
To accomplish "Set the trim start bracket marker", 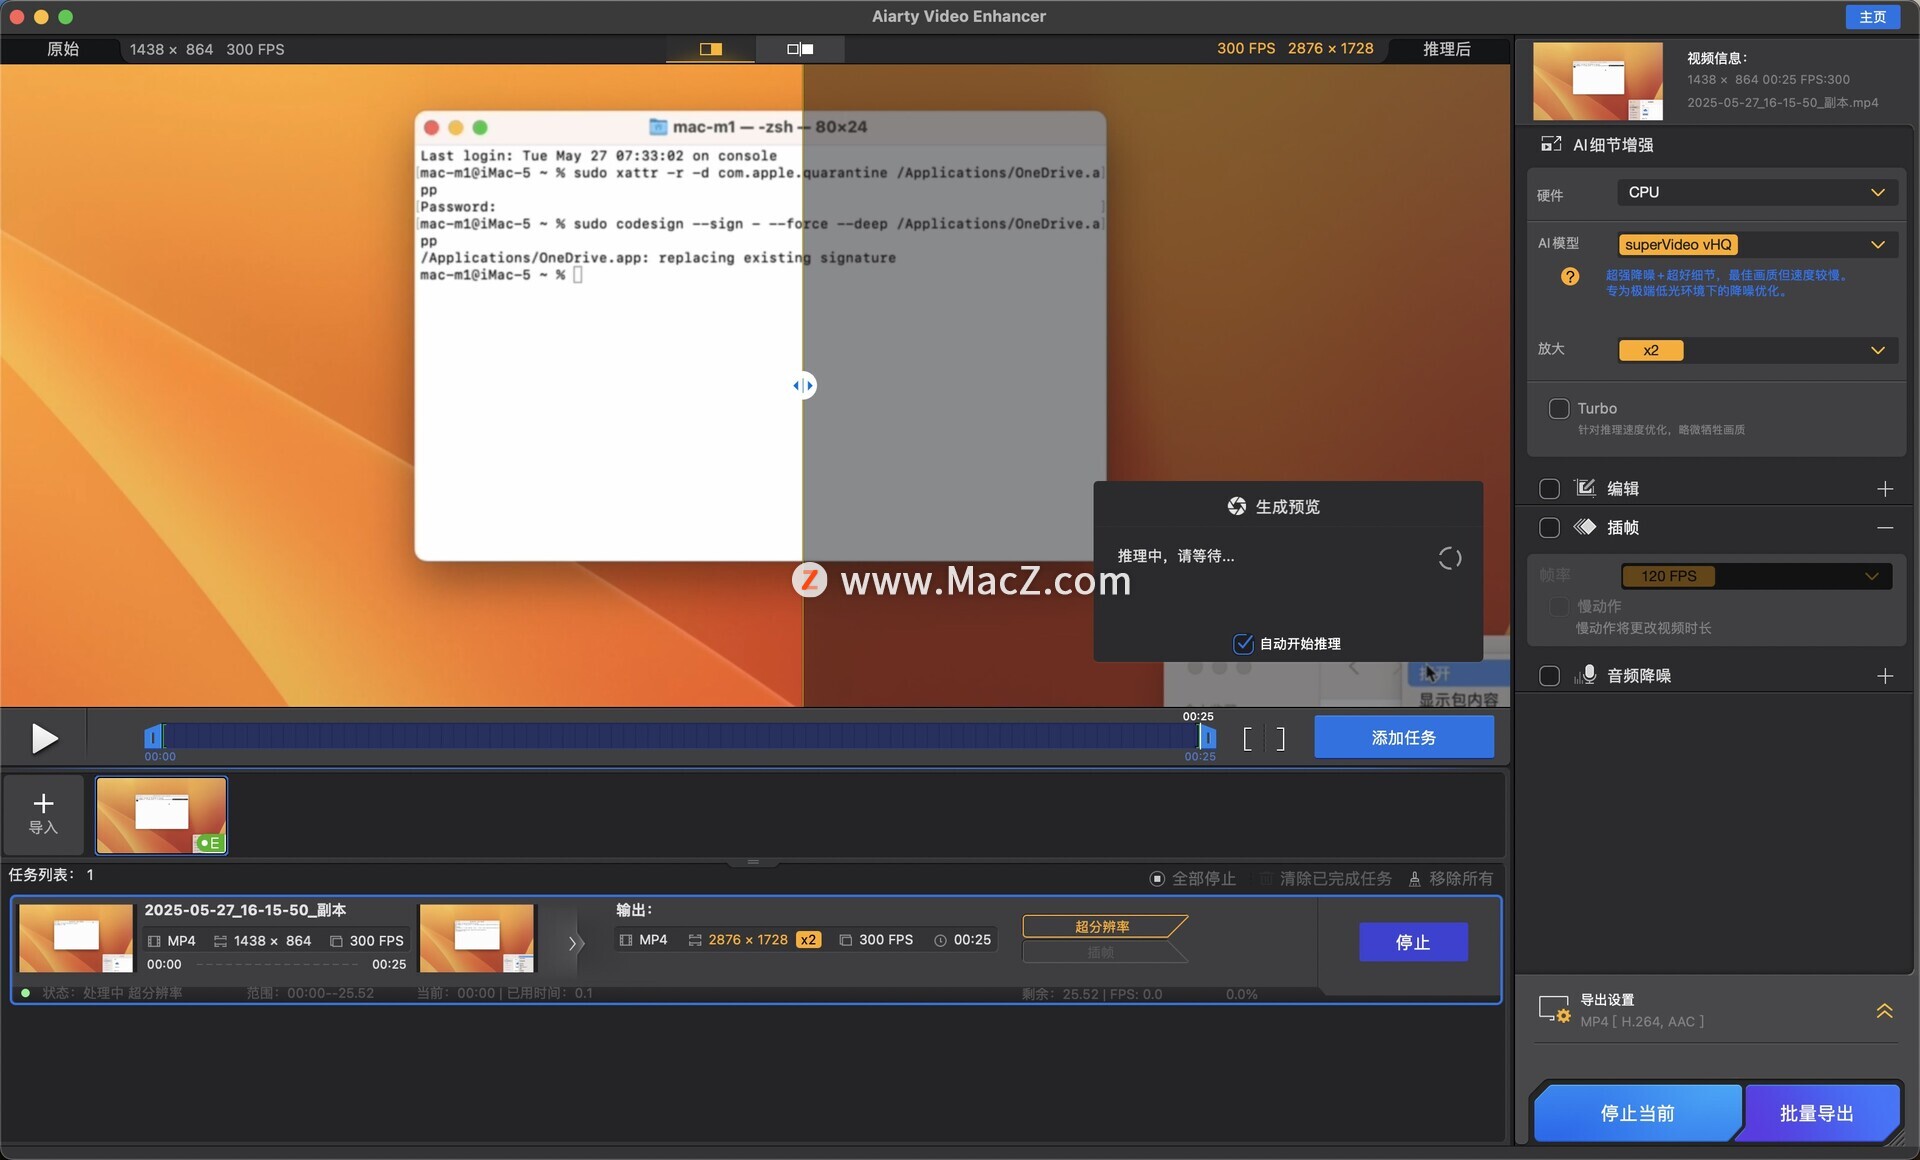I will [1247, 739].
